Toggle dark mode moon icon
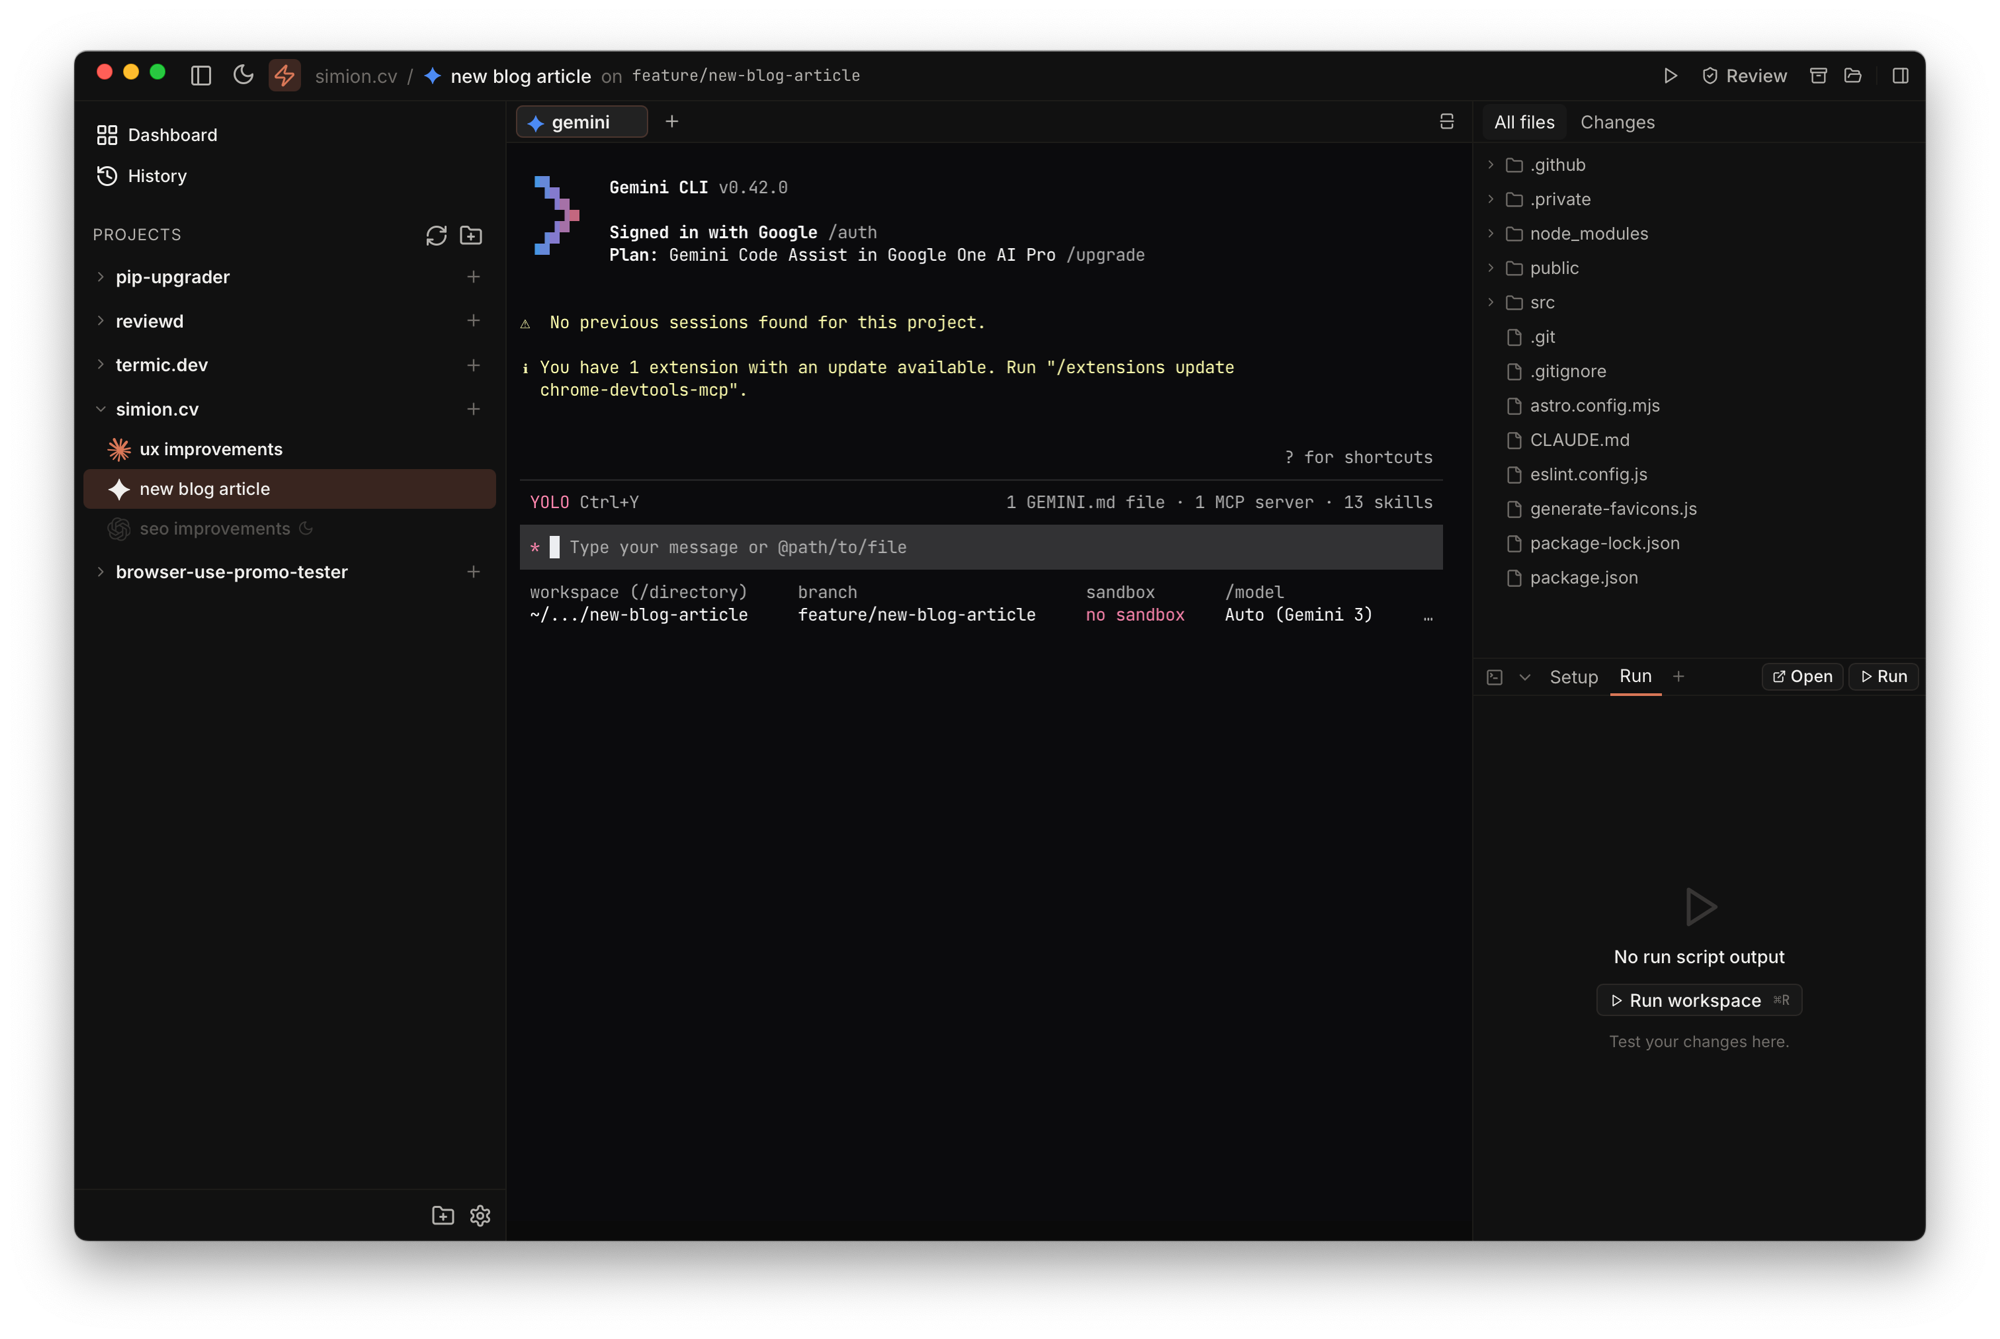 (x=243, y=75)
